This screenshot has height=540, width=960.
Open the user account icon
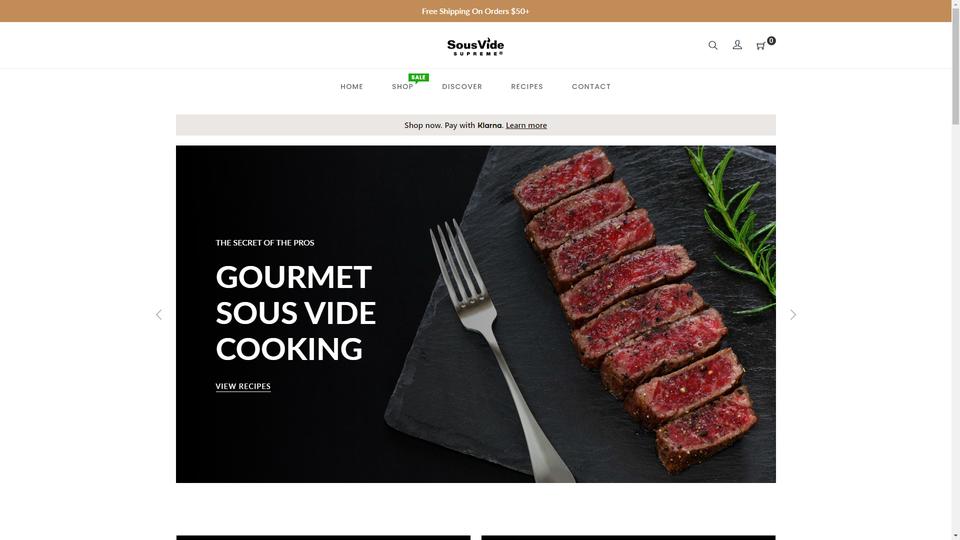[x=737, y=45]
